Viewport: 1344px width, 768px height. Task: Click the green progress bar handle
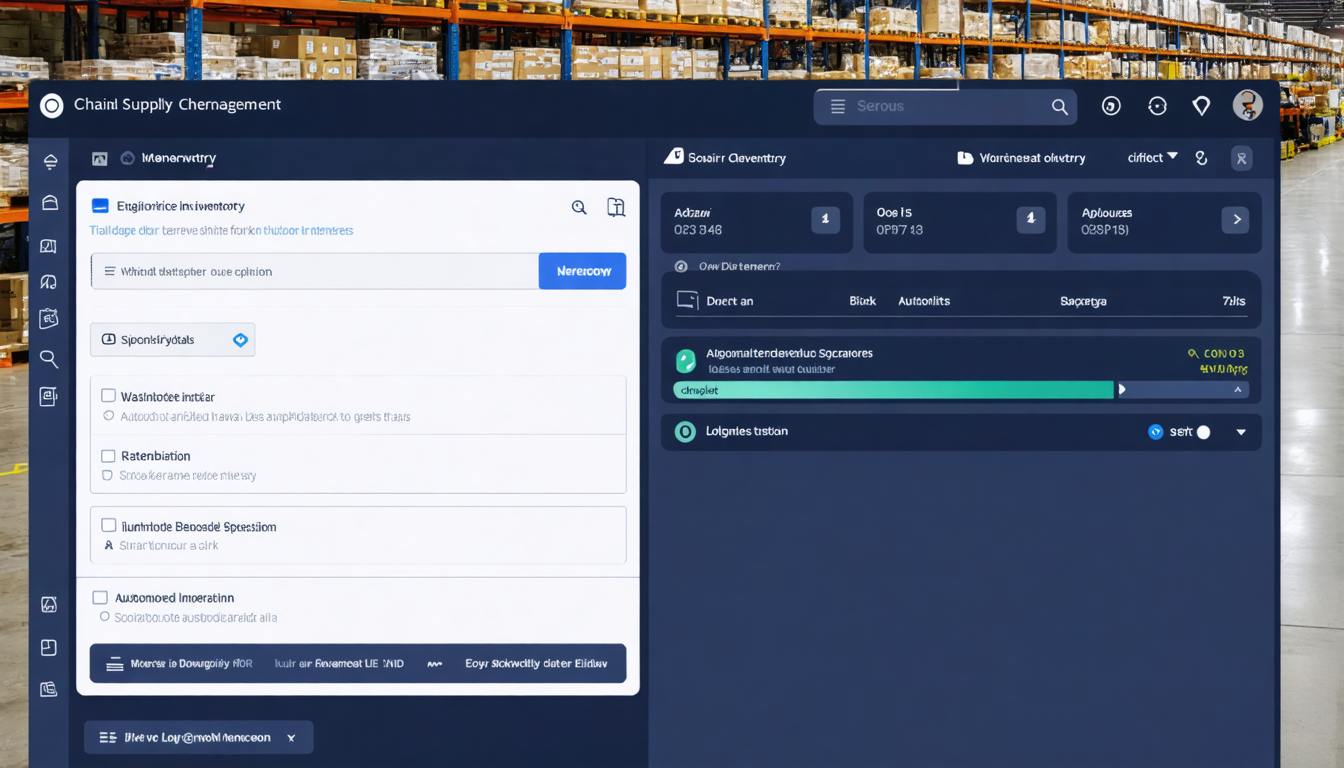(1121, 390)
